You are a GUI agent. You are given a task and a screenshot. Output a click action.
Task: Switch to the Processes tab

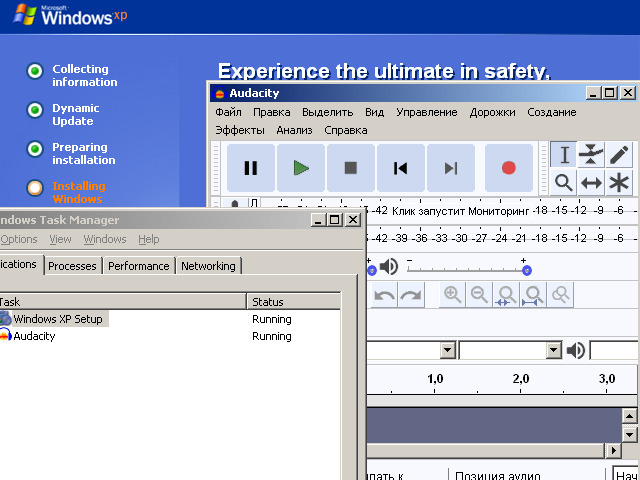coord(72,266)
